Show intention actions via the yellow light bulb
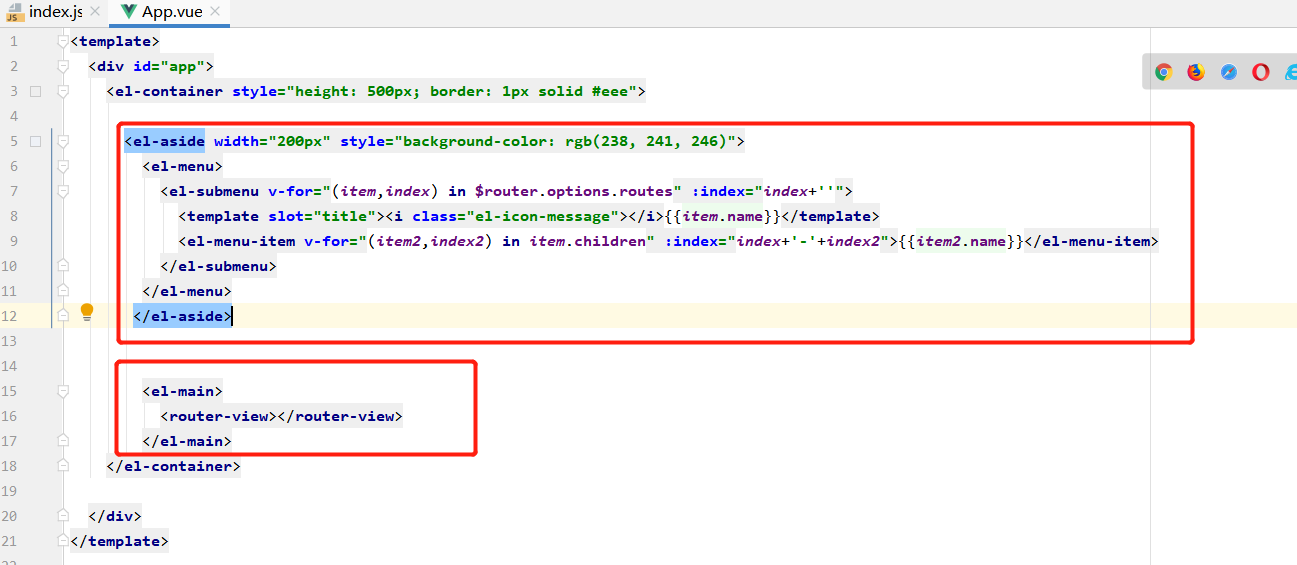 pyautogui.click(x=87, y=312)
